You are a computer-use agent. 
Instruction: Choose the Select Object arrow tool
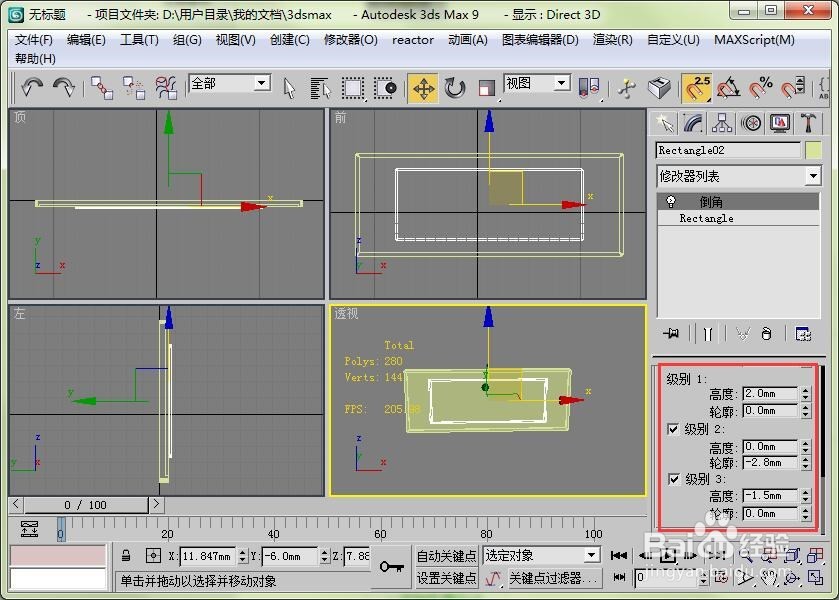[x=289, y=88]
